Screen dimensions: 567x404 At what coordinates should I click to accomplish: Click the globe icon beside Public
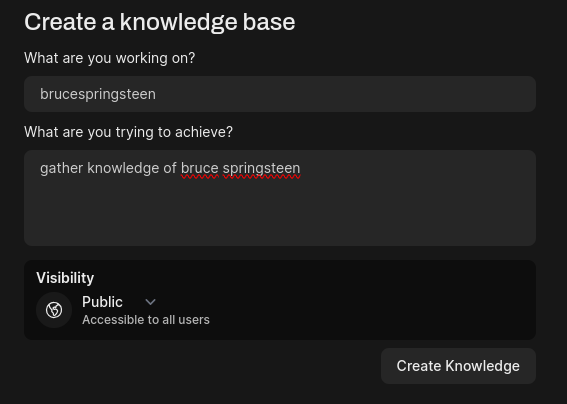click(x=54, y=310)
